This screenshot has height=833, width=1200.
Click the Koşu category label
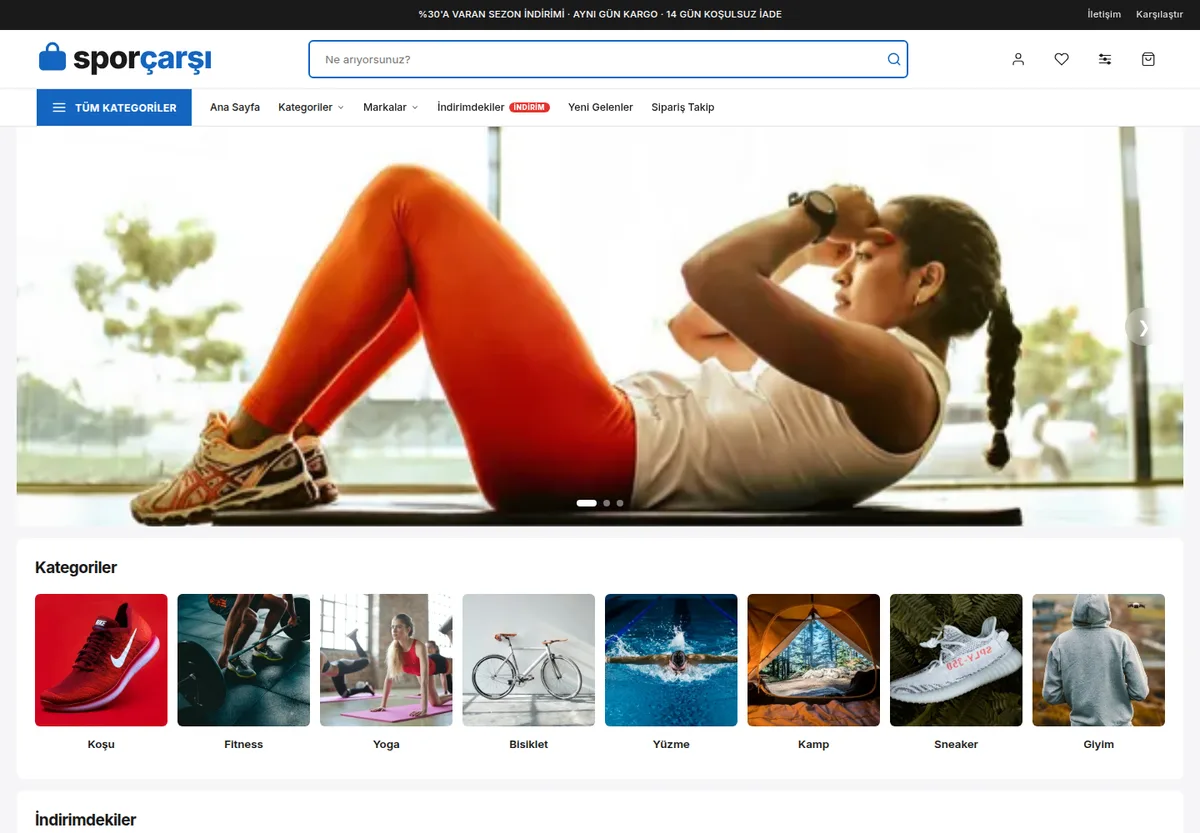(x=101, y=745)
